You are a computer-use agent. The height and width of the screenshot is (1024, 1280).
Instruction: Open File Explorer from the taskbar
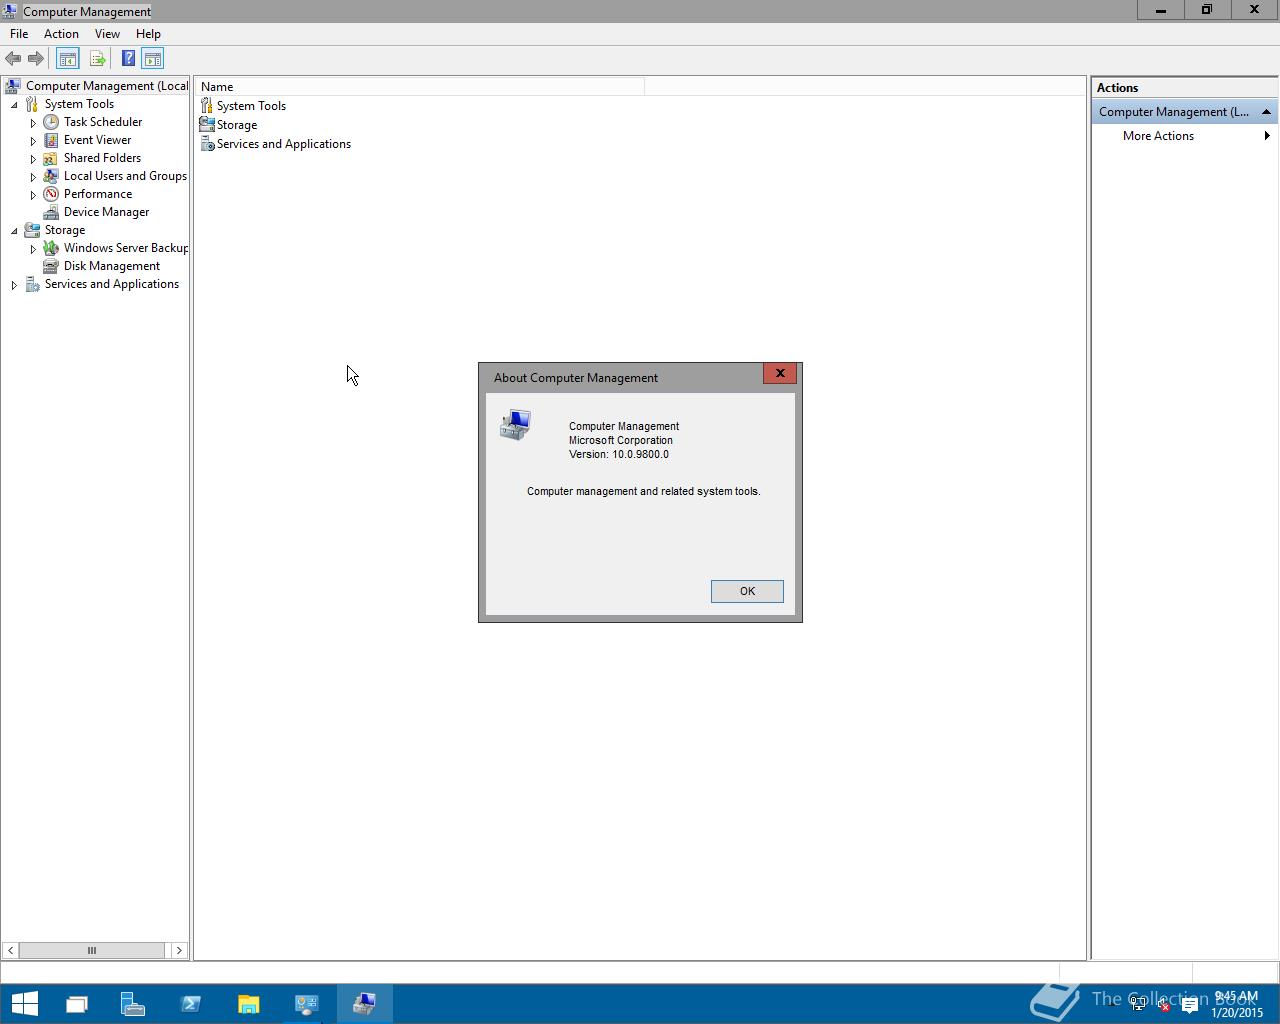coord(248,1004)
